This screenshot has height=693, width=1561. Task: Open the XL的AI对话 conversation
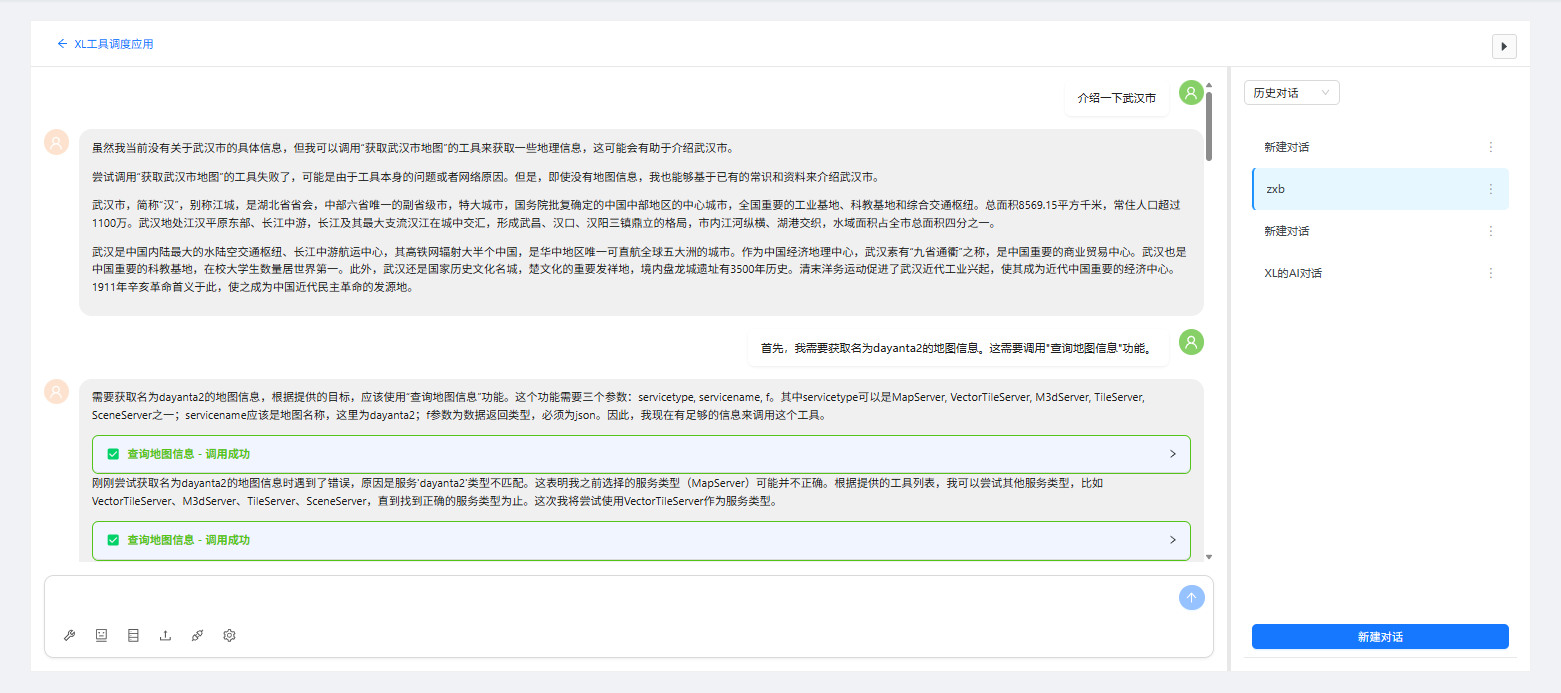(x=1370, y=273)
